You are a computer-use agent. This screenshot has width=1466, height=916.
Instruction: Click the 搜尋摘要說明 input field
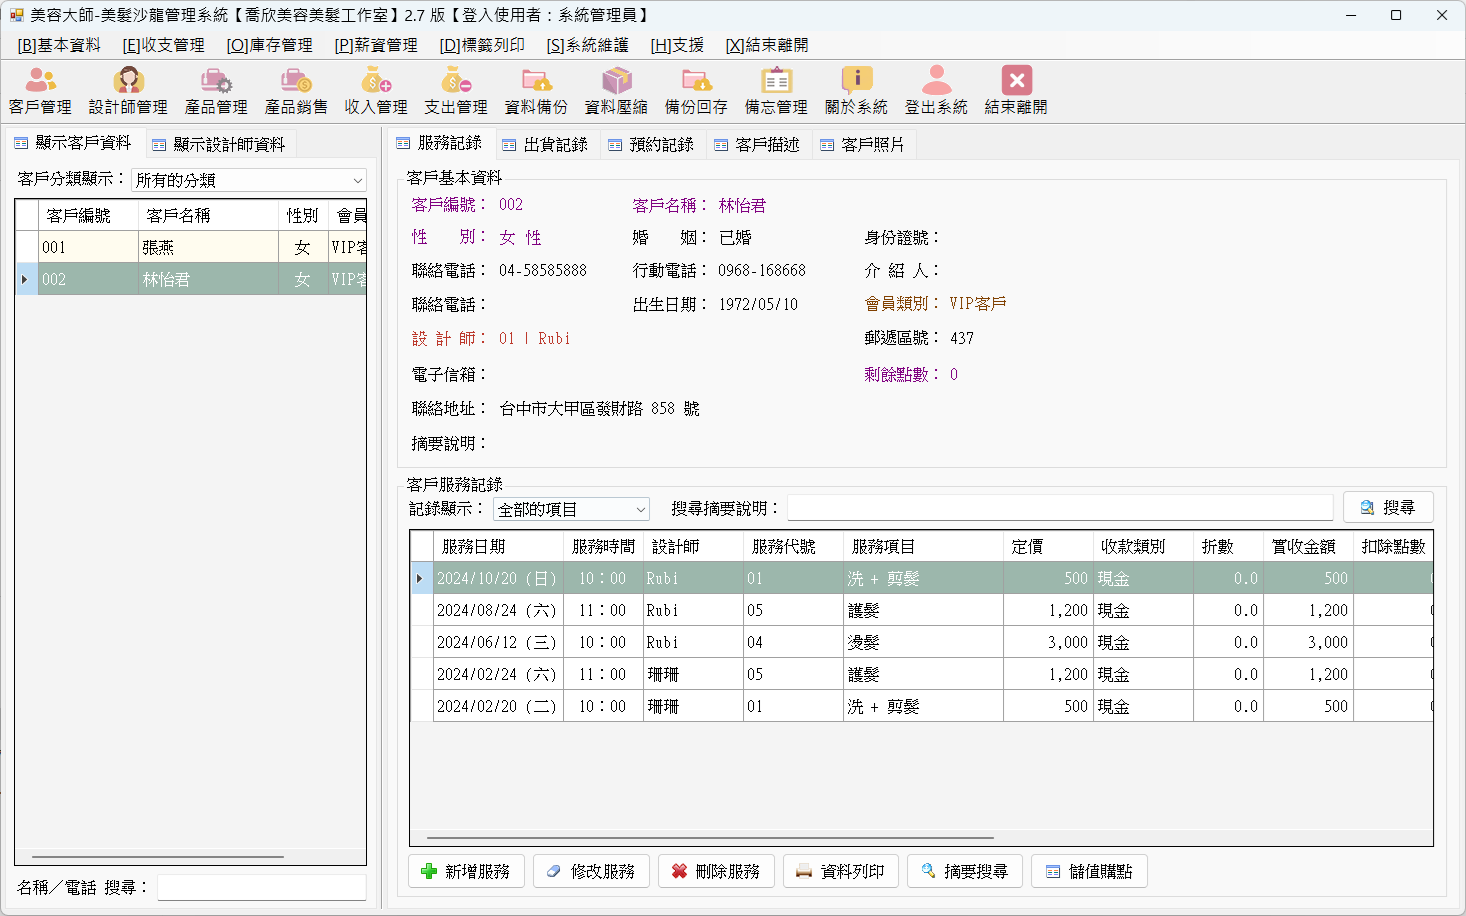tap(1060, 508)
